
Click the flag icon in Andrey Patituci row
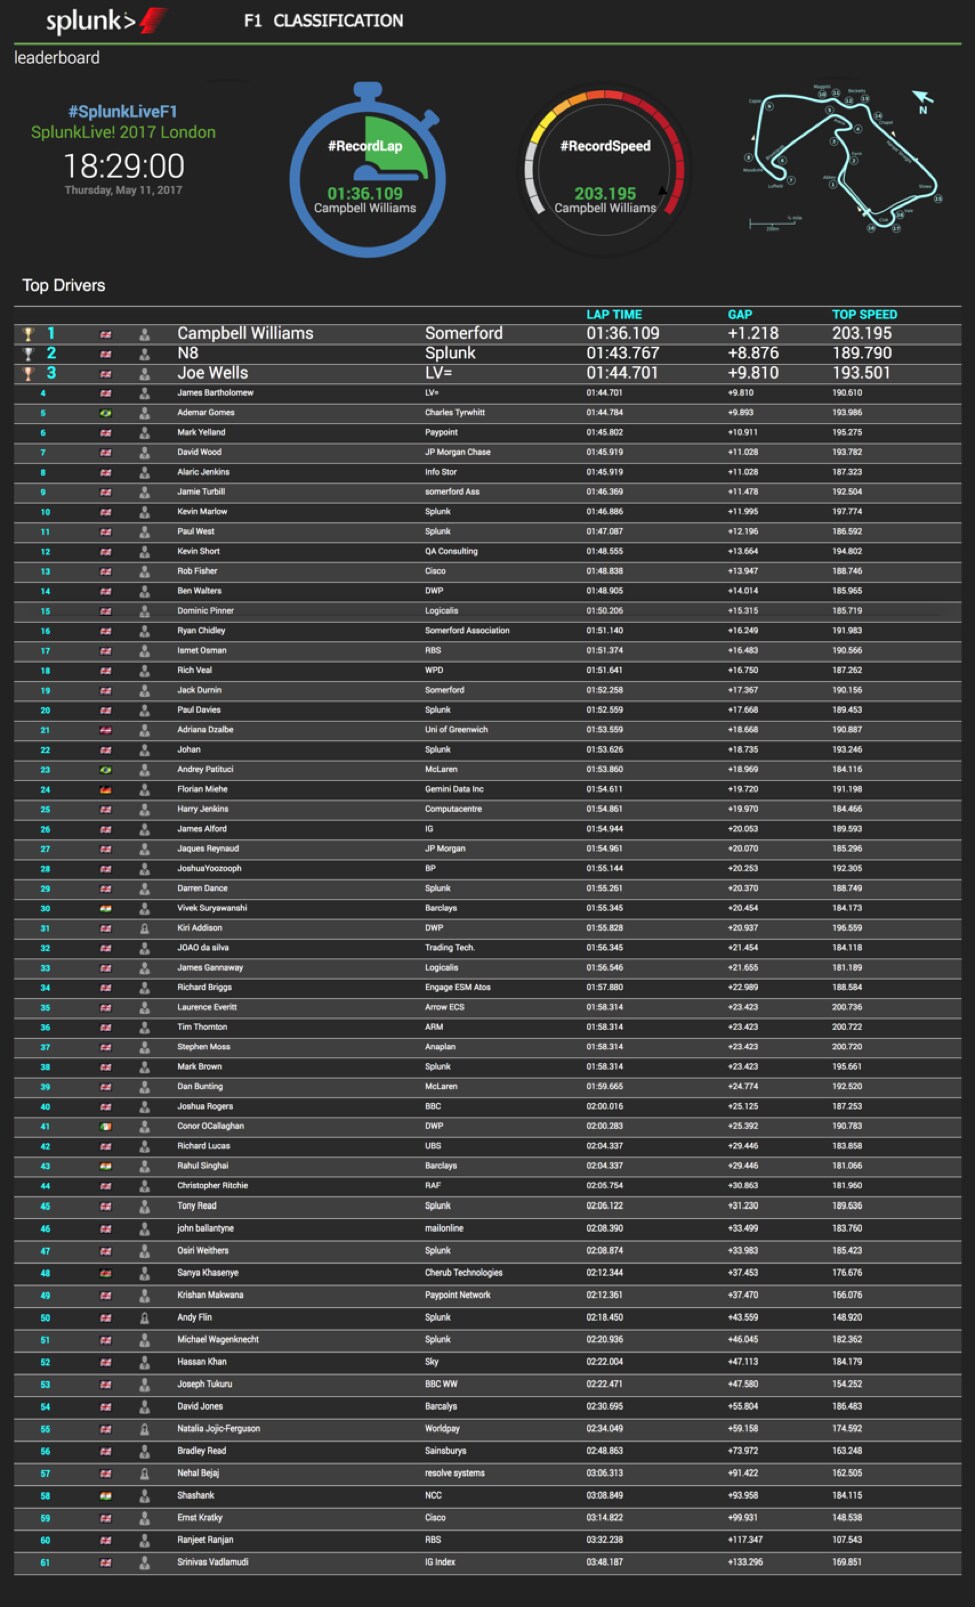106,770
